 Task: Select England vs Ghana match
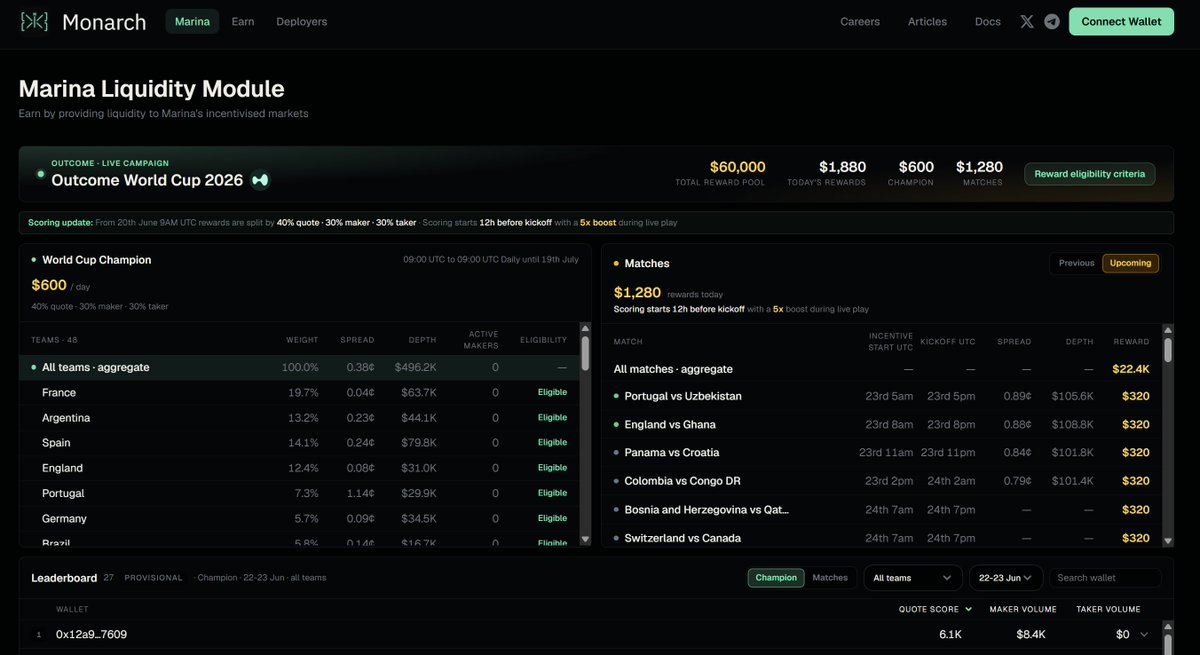click(x=881, y=424)
